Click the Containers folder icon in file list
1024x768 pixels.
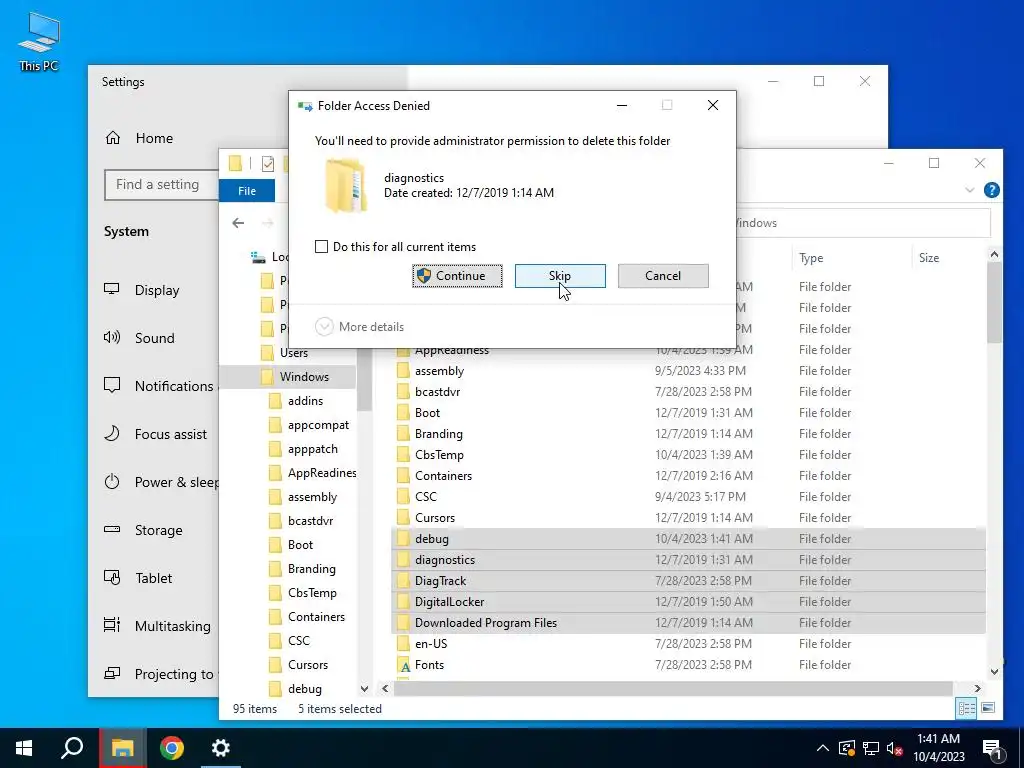tap(404, 475)
